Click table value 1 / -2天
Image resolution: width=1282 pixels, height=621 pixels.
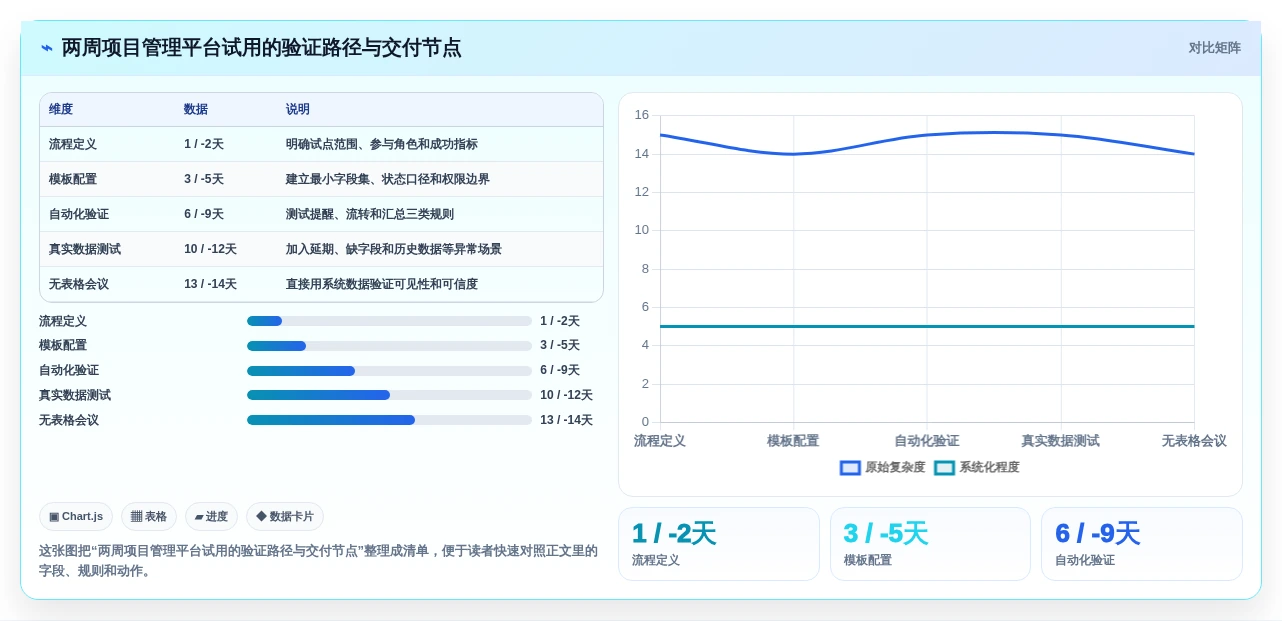[x=204, y=144]
